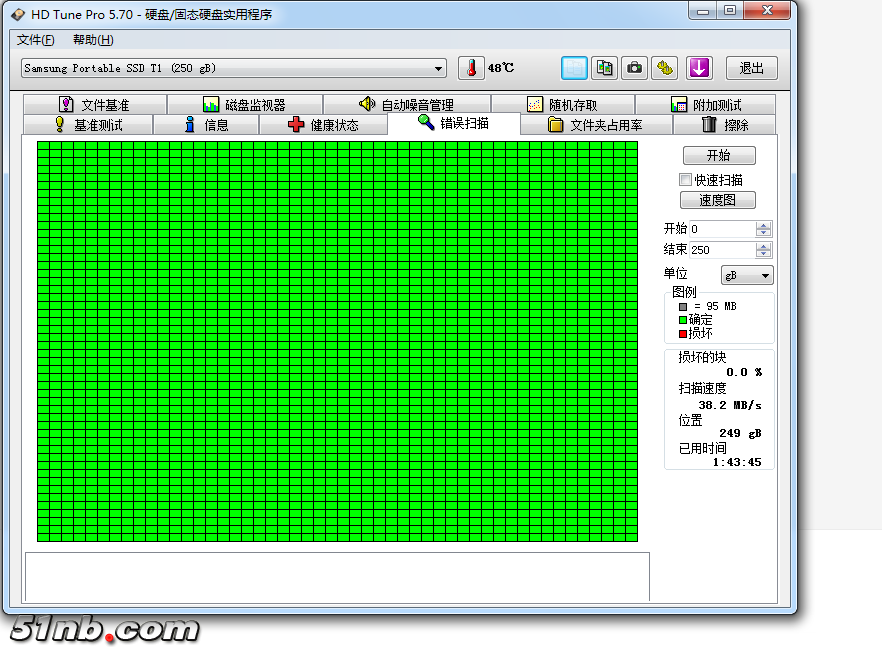Open the 文件(F) menu
The image size is (882, 652).
tap(36, 40)
